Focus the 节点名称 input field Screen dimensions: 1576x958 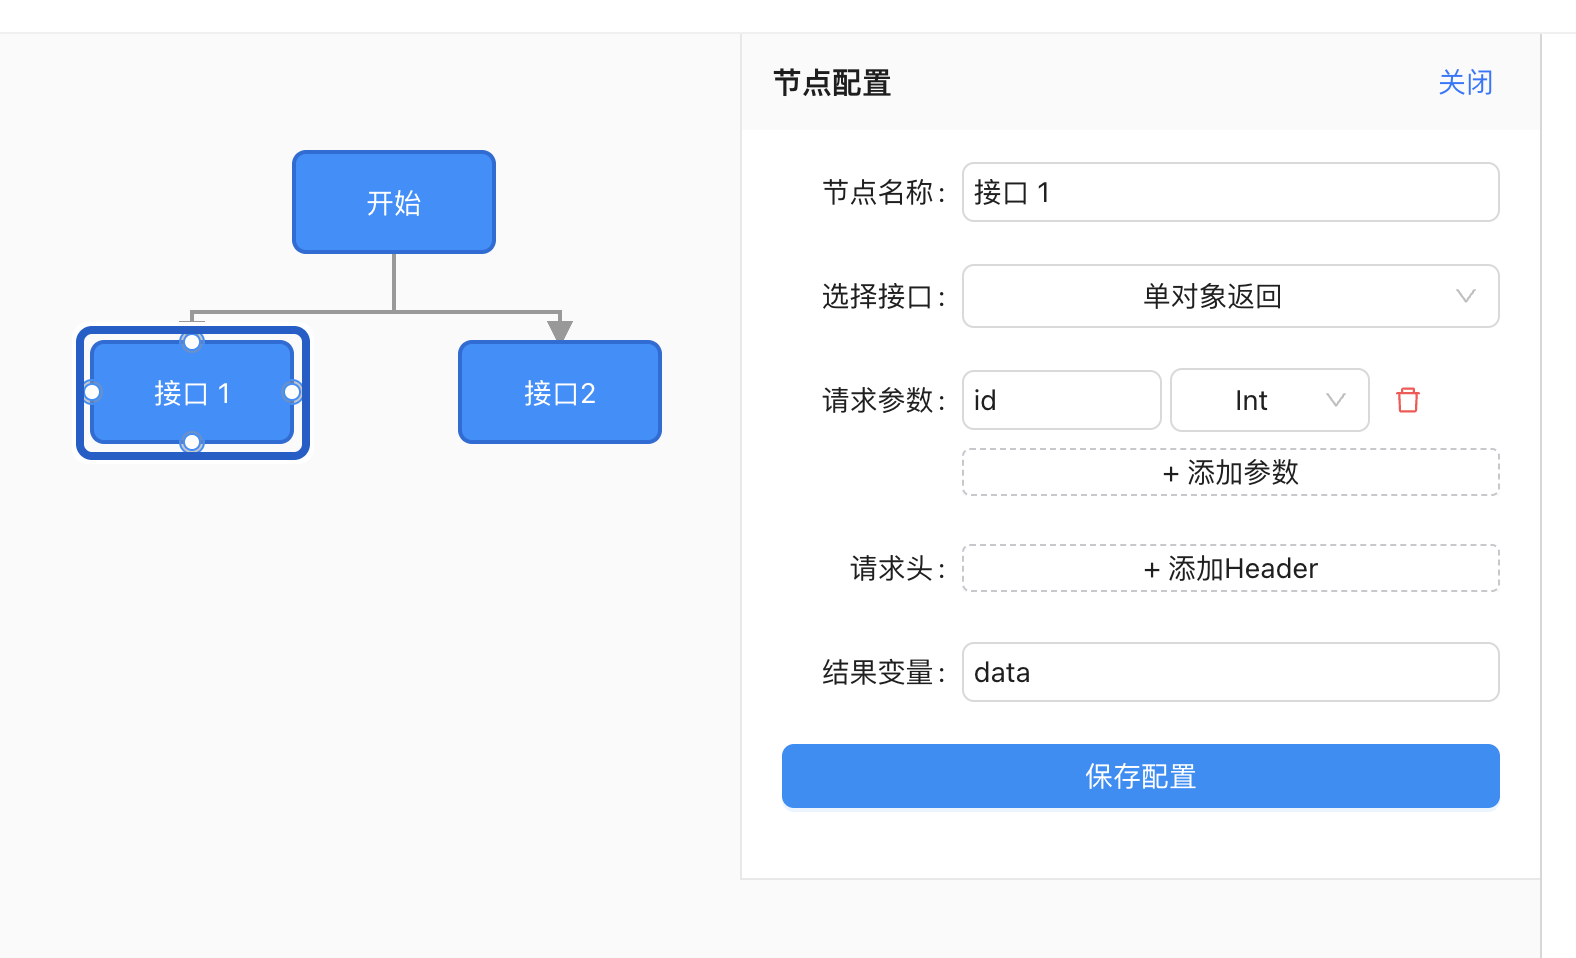[x=1230, y=192]
